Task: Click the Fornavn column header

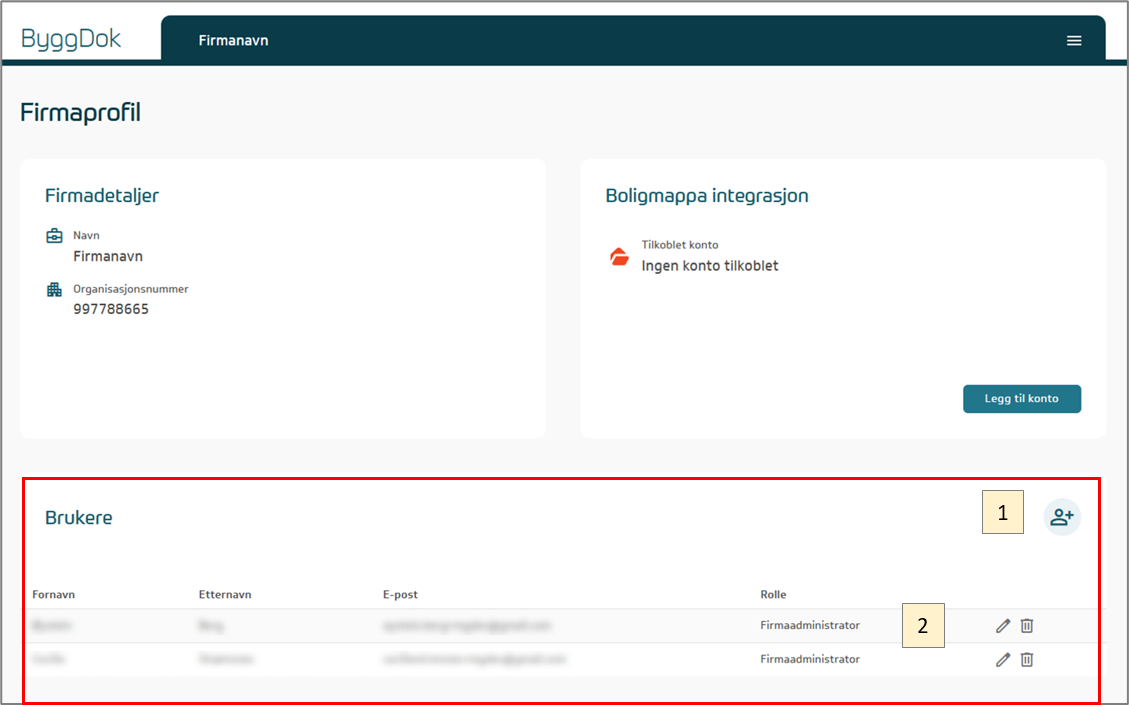Action: [53, 594]
